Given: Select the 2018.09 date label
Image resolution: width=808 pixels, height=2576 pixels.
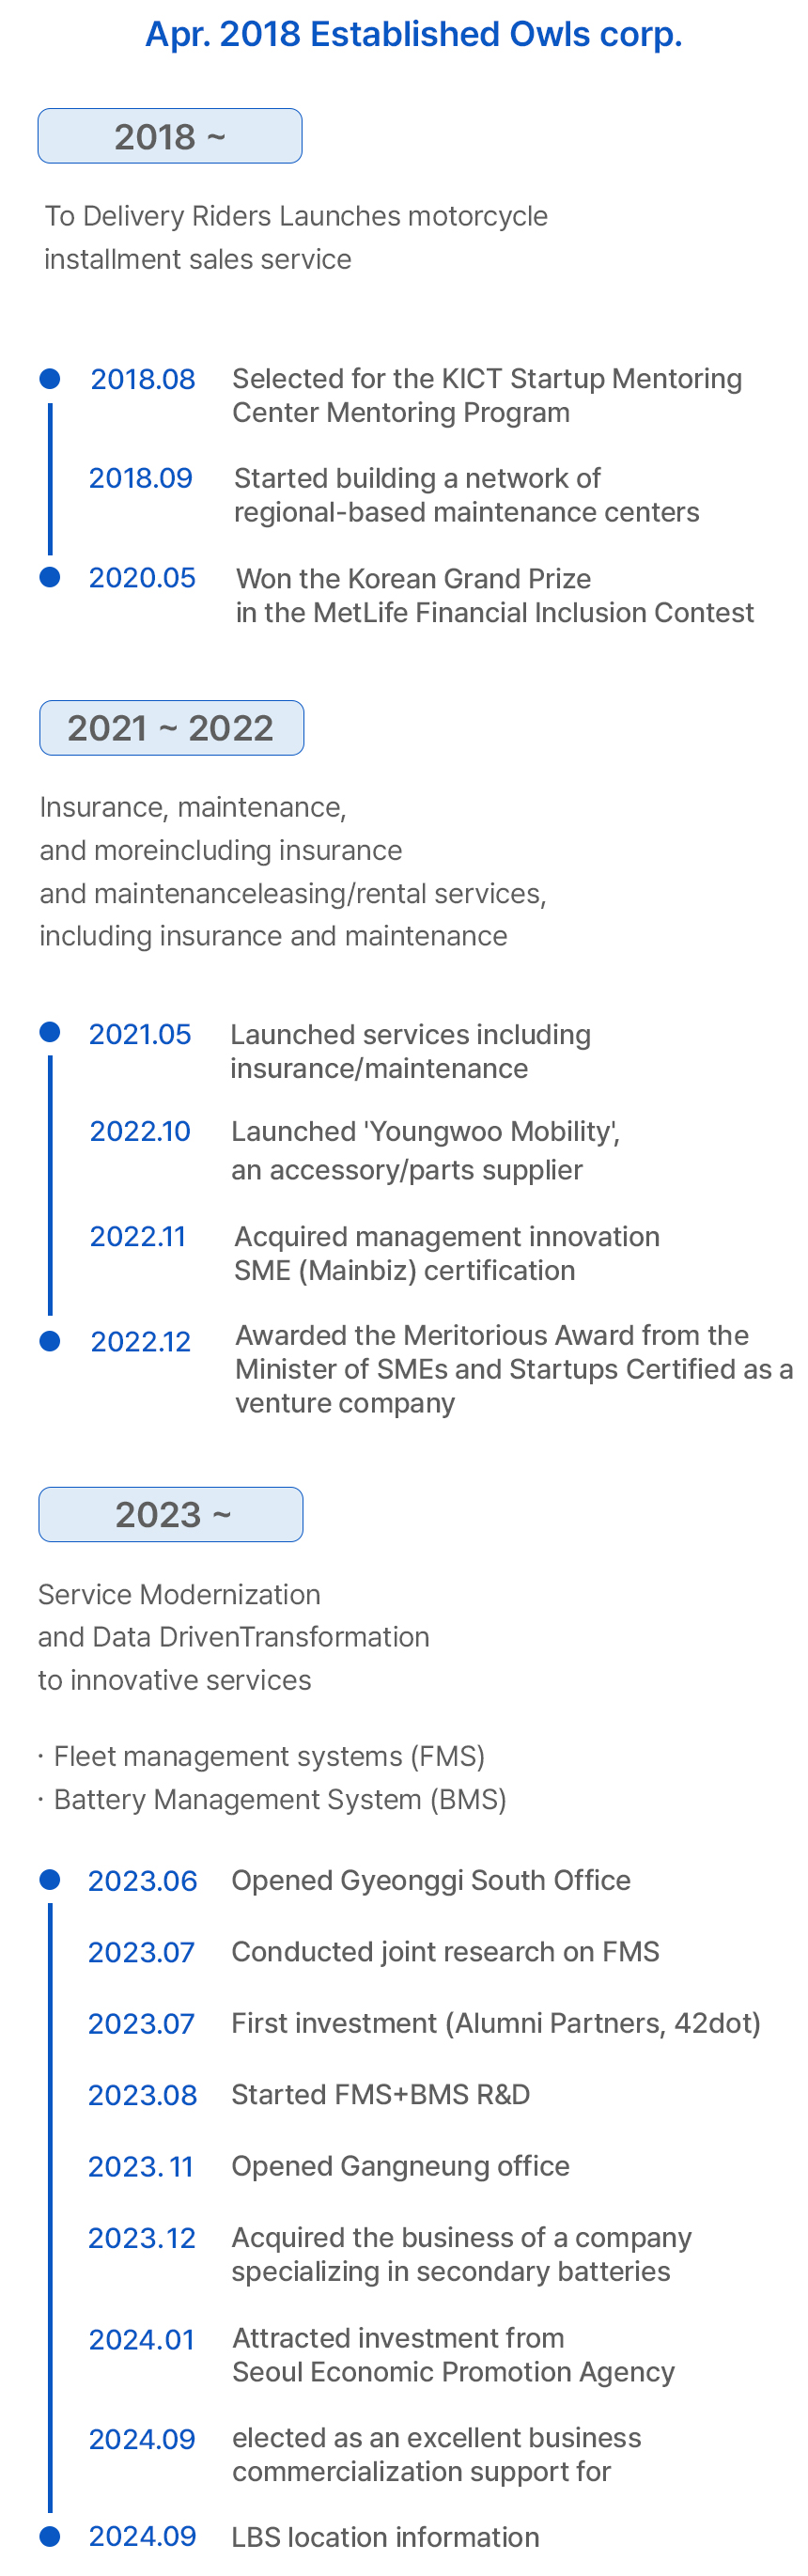Looking at the screenshot, I should click(141, 478).
